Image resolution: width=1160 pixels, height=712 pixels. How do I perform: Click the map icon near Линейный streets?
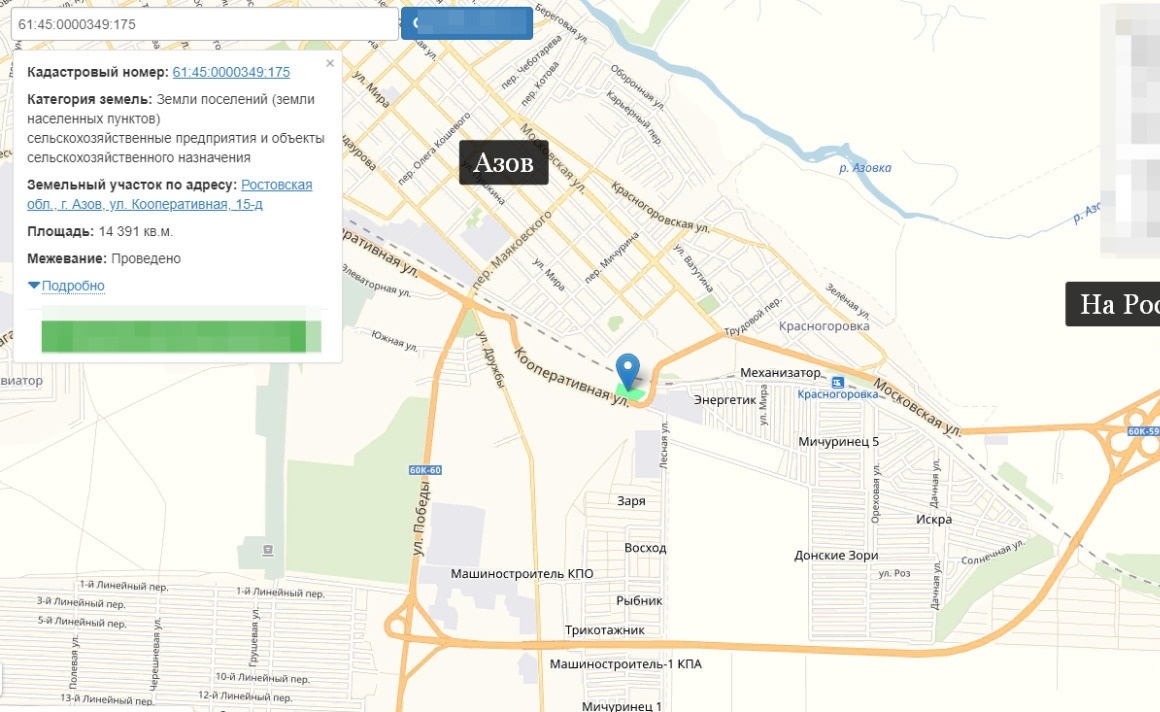tap(268, 550)
